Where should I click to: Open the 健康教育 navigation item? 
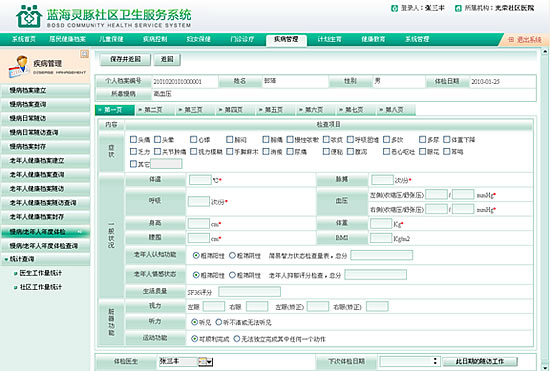click(x=374, y=39)
